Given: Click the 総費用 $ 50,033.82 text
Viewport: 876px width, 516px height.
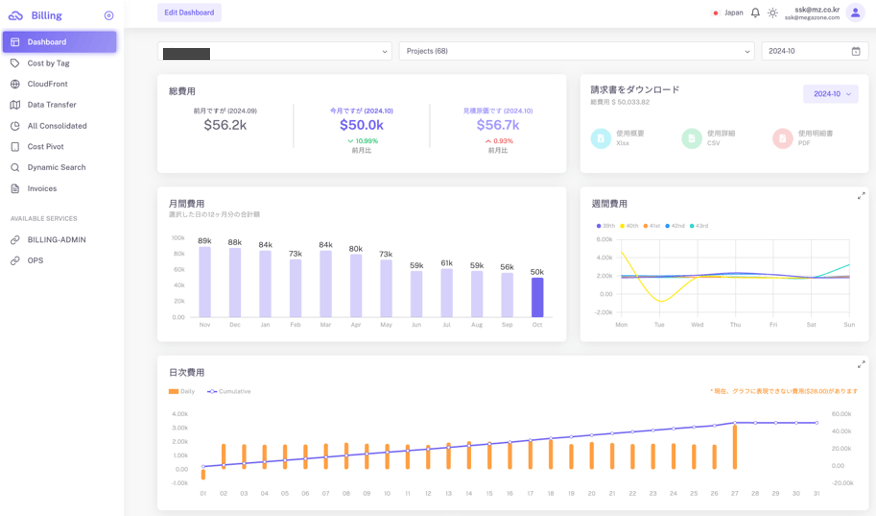Looking at the screenshot, I should pyautogui.click(x=620, y=102).
